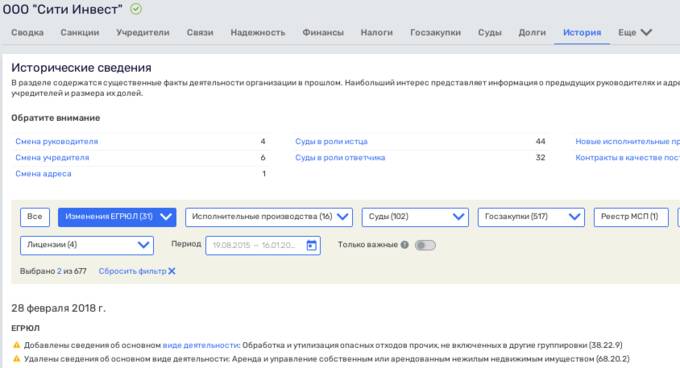
Task: Switch to the Сводка tab
Action: [27, 33]
